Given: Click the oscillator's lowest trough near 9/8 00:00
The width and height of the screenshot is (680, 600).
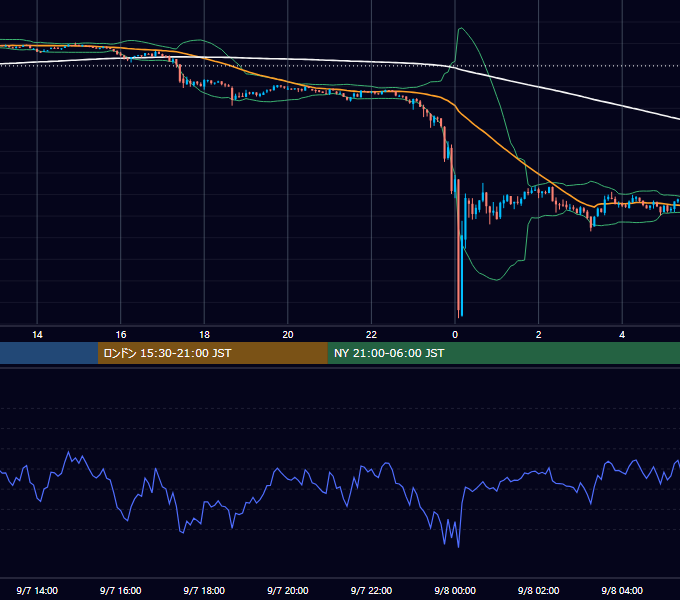Looking at the screenshot, I should (458, 546).
